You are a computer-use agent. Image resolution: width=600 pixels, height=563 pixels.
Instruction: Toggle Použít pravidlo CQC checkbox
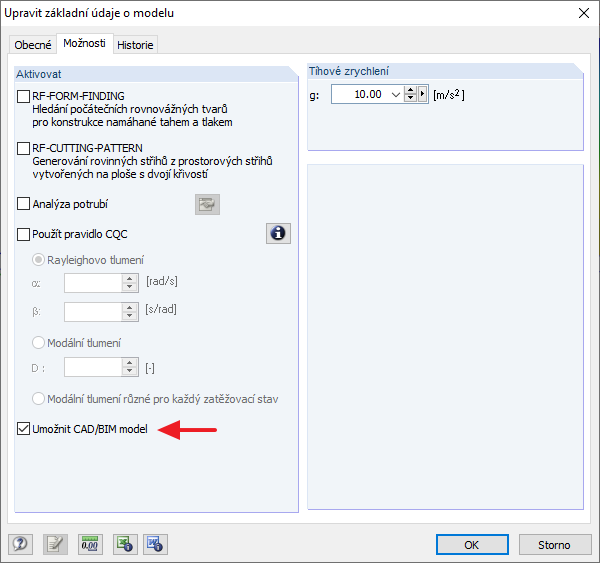tap(23, 234)
